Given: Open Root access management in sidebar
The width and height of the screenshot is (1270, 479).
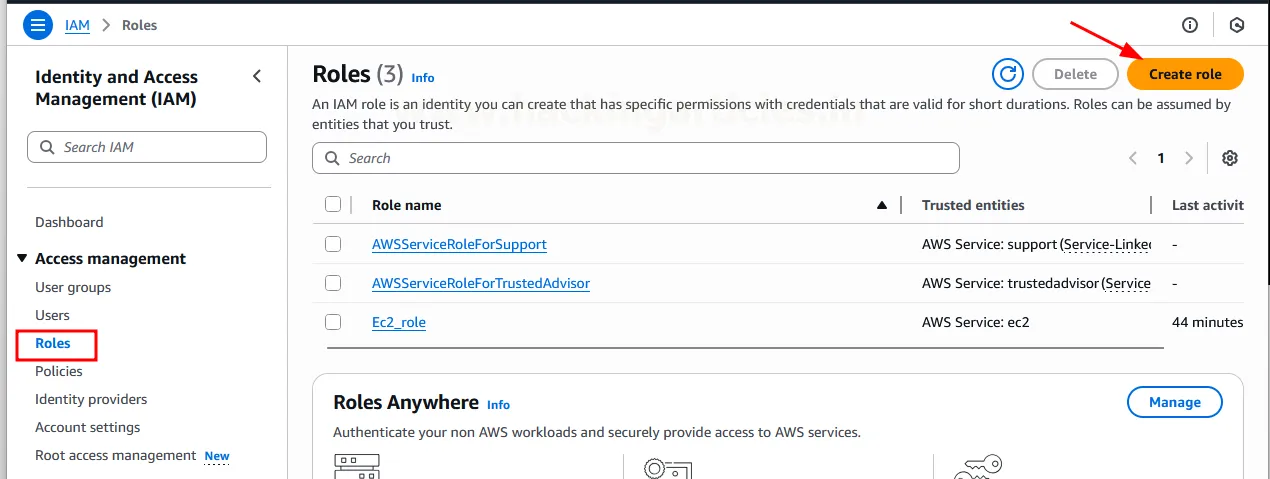Looking at the screenshot, I should pos(116,455).
